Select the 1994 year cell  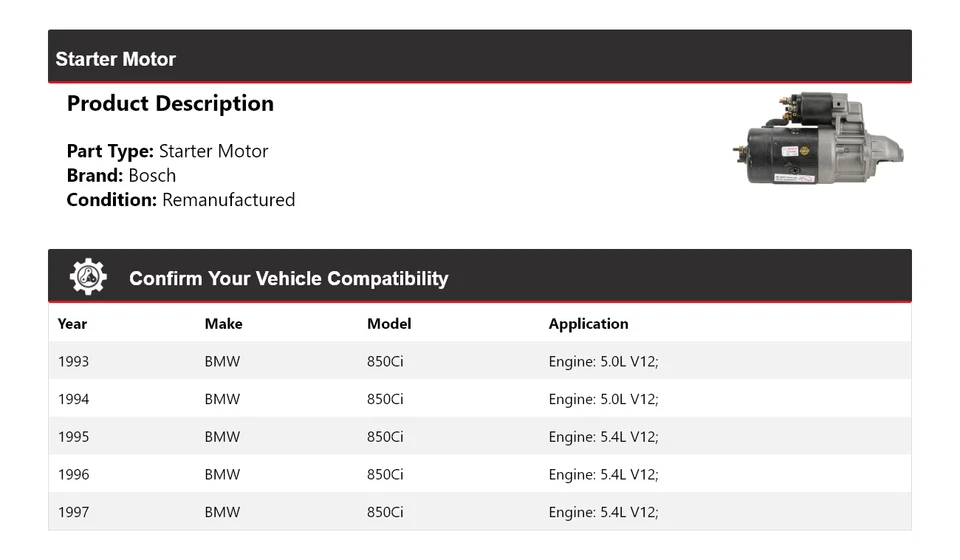point(73,399)
